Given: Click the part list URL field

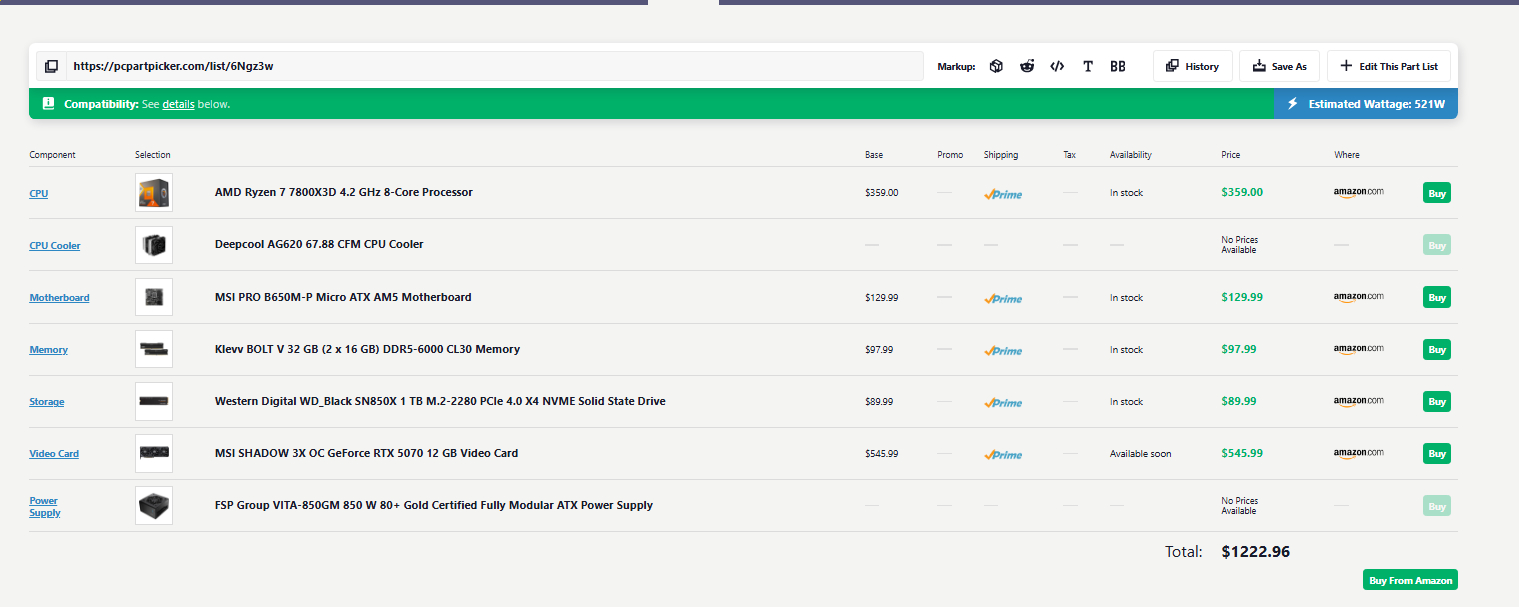Looking at the screenshot, I should click(495, 66).
